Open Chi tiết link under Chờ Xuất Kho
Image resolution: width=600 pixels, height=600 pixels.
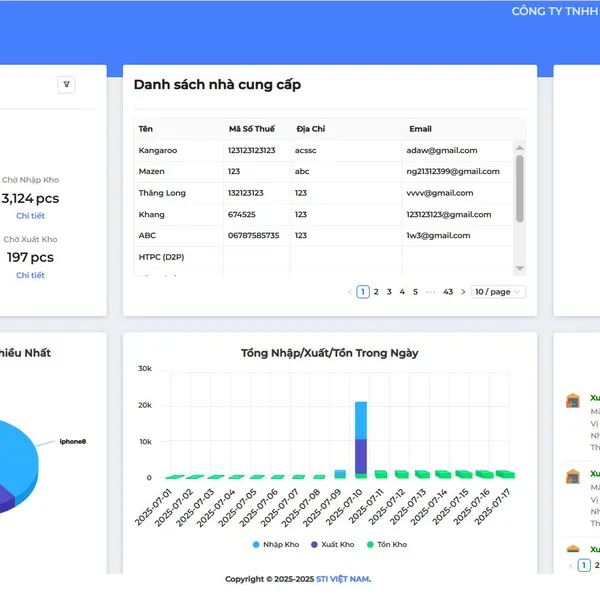click(30, 275)
